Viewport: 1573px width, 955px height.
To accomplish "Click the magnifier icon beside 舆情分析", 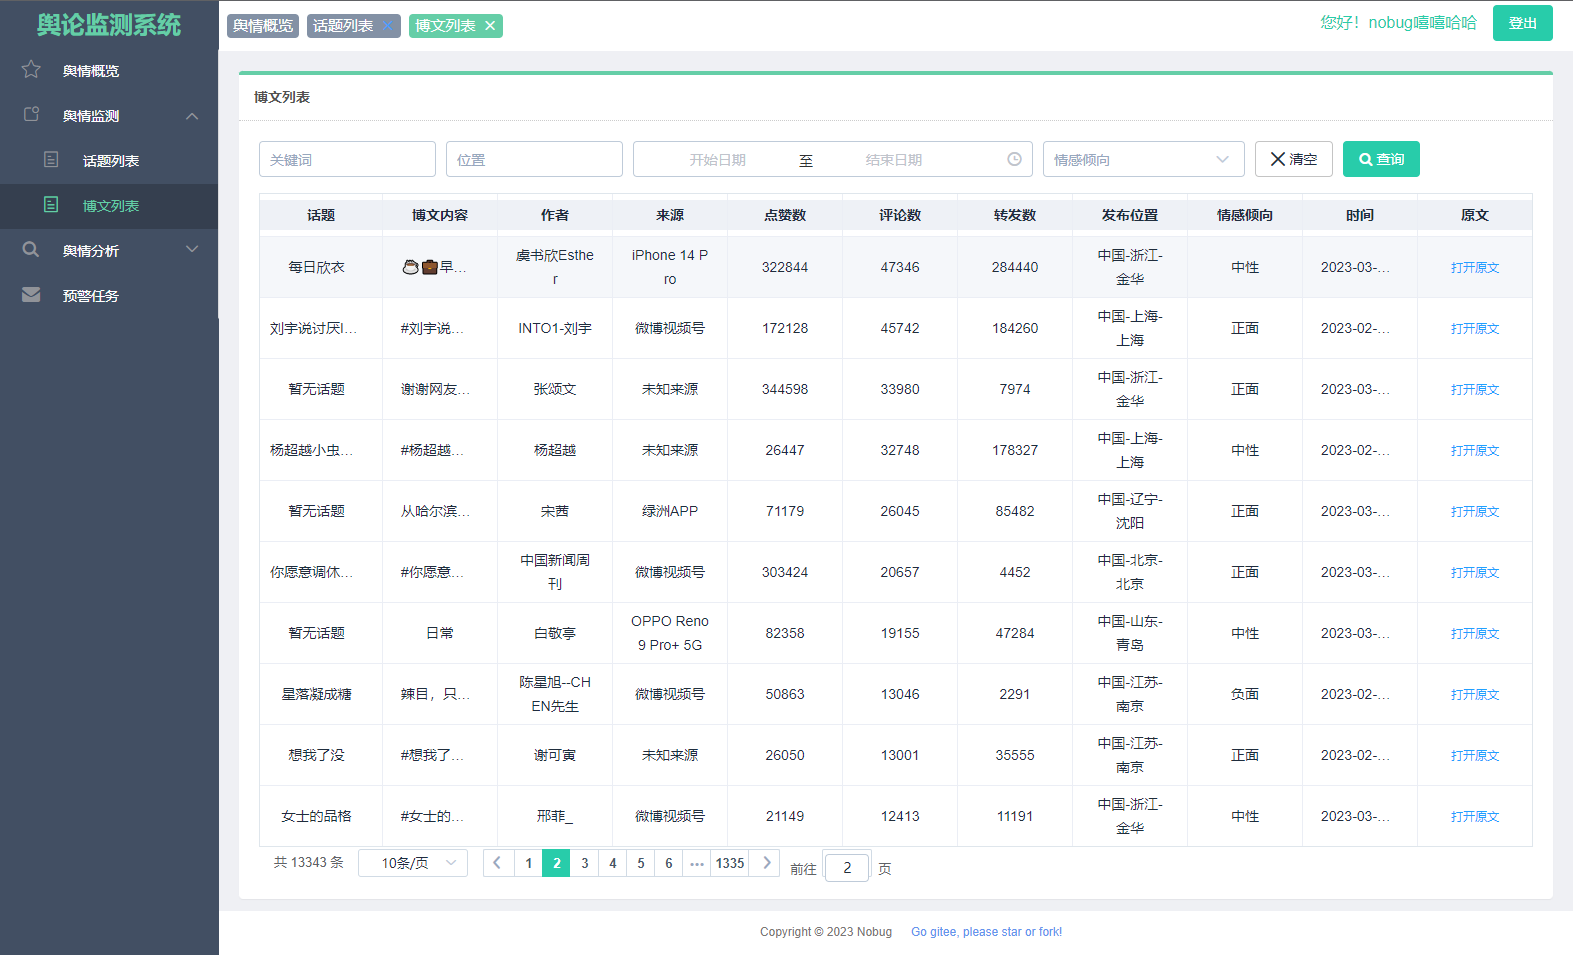I will [31, 249].
